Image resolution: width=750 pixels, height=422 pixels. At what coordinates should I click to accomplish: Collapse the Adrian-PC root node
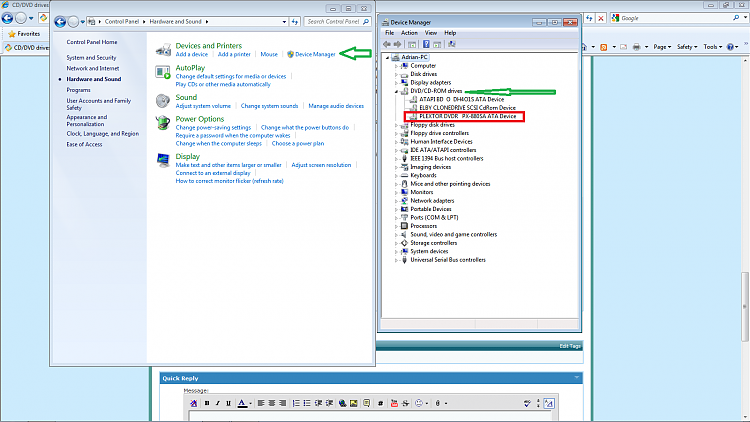tap(387, 57)
